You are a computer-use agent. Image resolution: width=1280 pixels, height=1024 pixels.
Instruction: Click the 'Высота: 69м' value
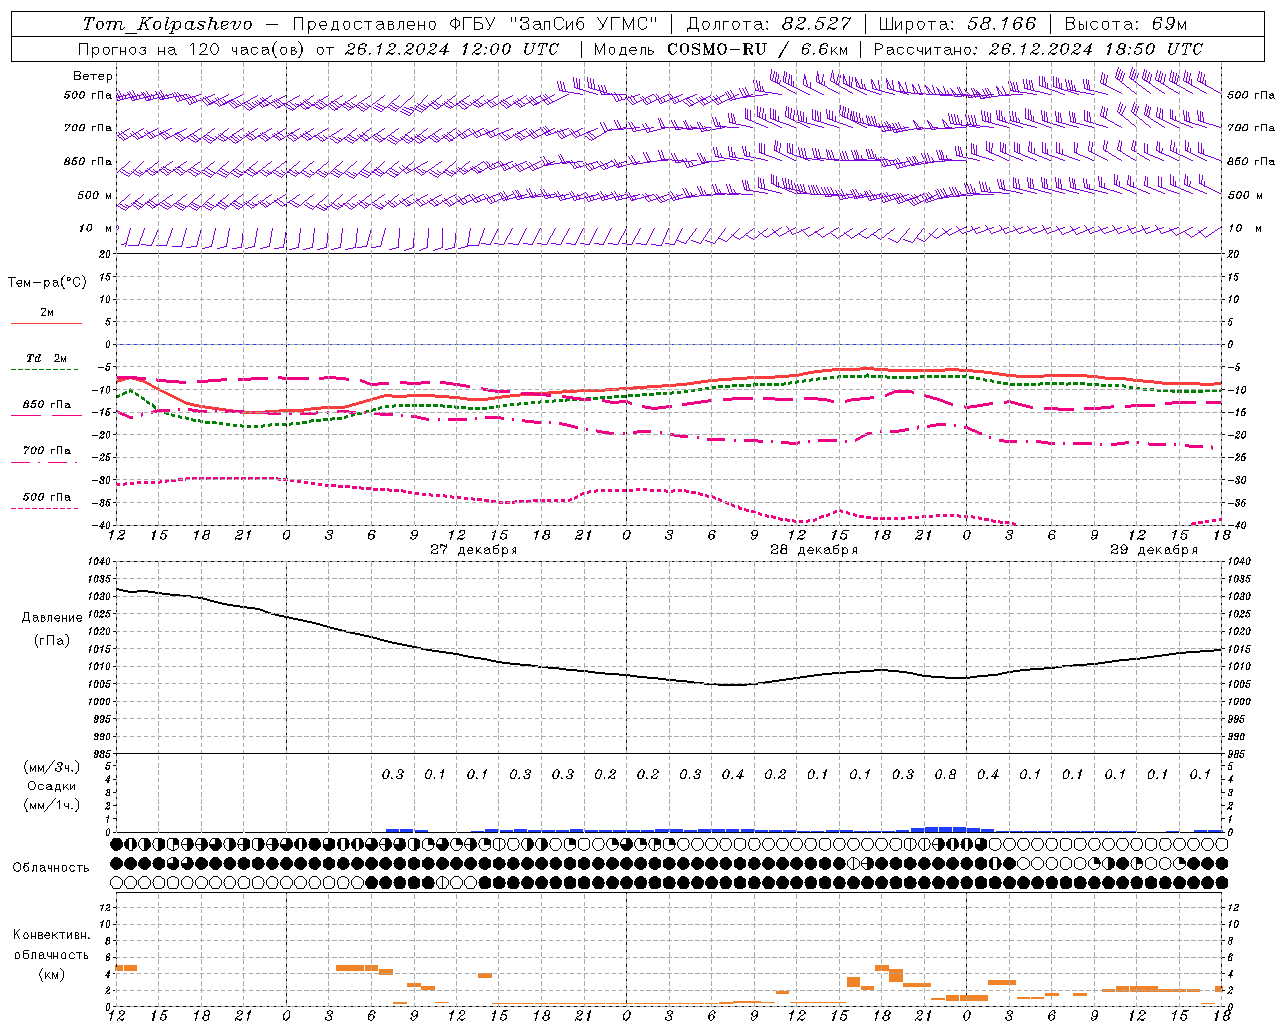pyautogui.click(x=1126, y=24)
